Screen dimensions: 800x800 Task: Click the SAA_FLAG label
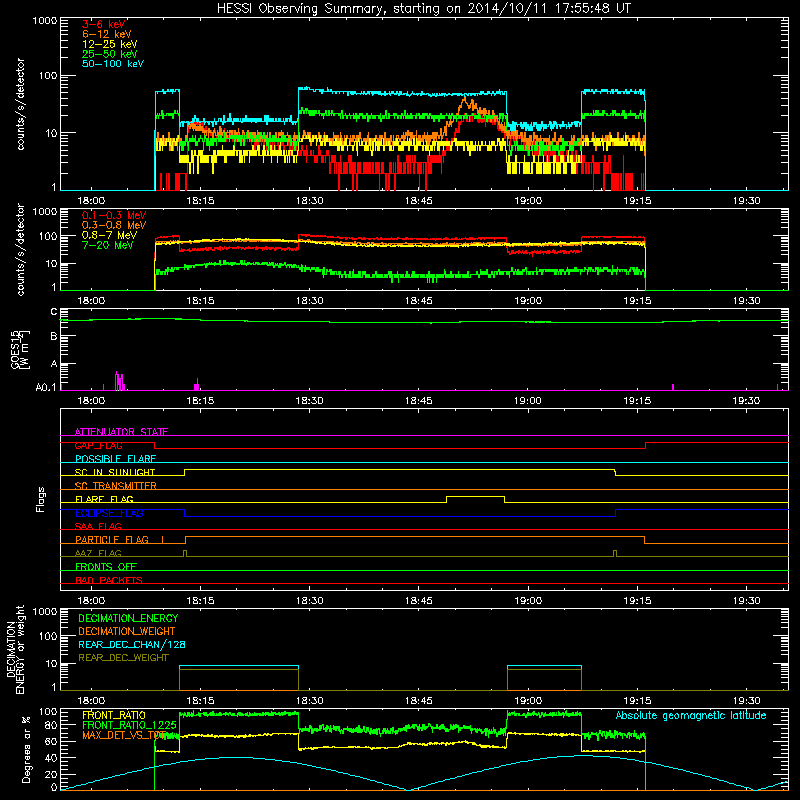[98, 526]
